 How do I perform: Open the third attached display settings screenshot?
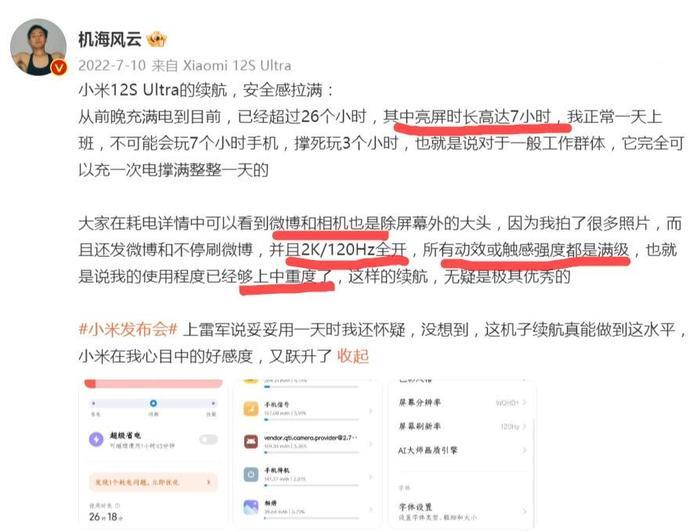tap(462, 454)
